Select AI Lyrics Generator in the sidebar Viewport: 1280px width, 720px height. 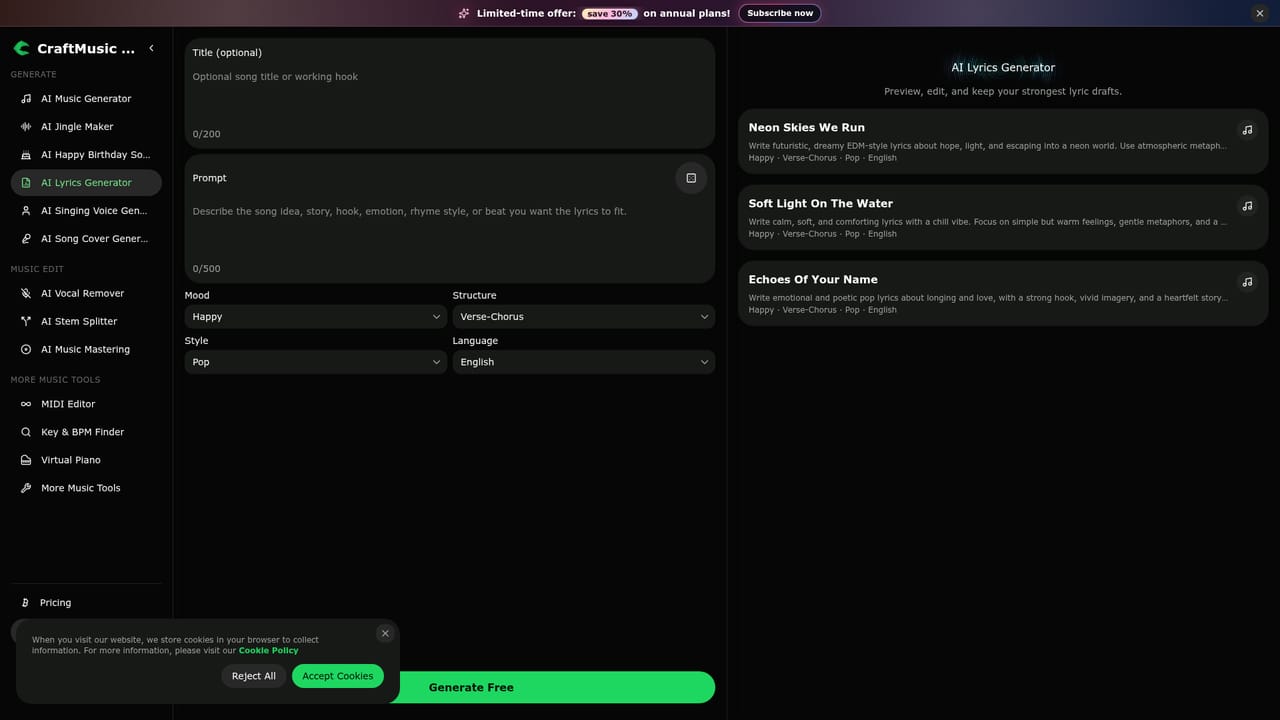(x=86, y=183)
